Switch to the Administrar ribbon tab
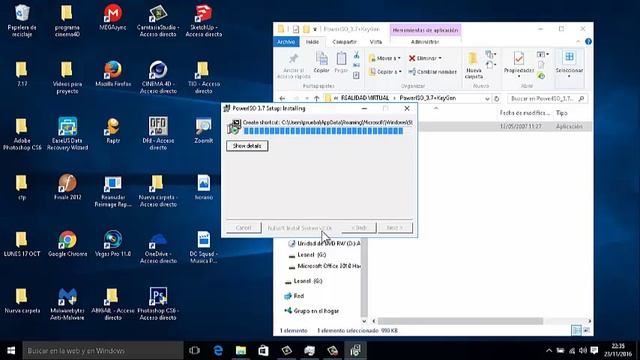The height and width of the screenshot is (360, 640). (x=425, y=42)
